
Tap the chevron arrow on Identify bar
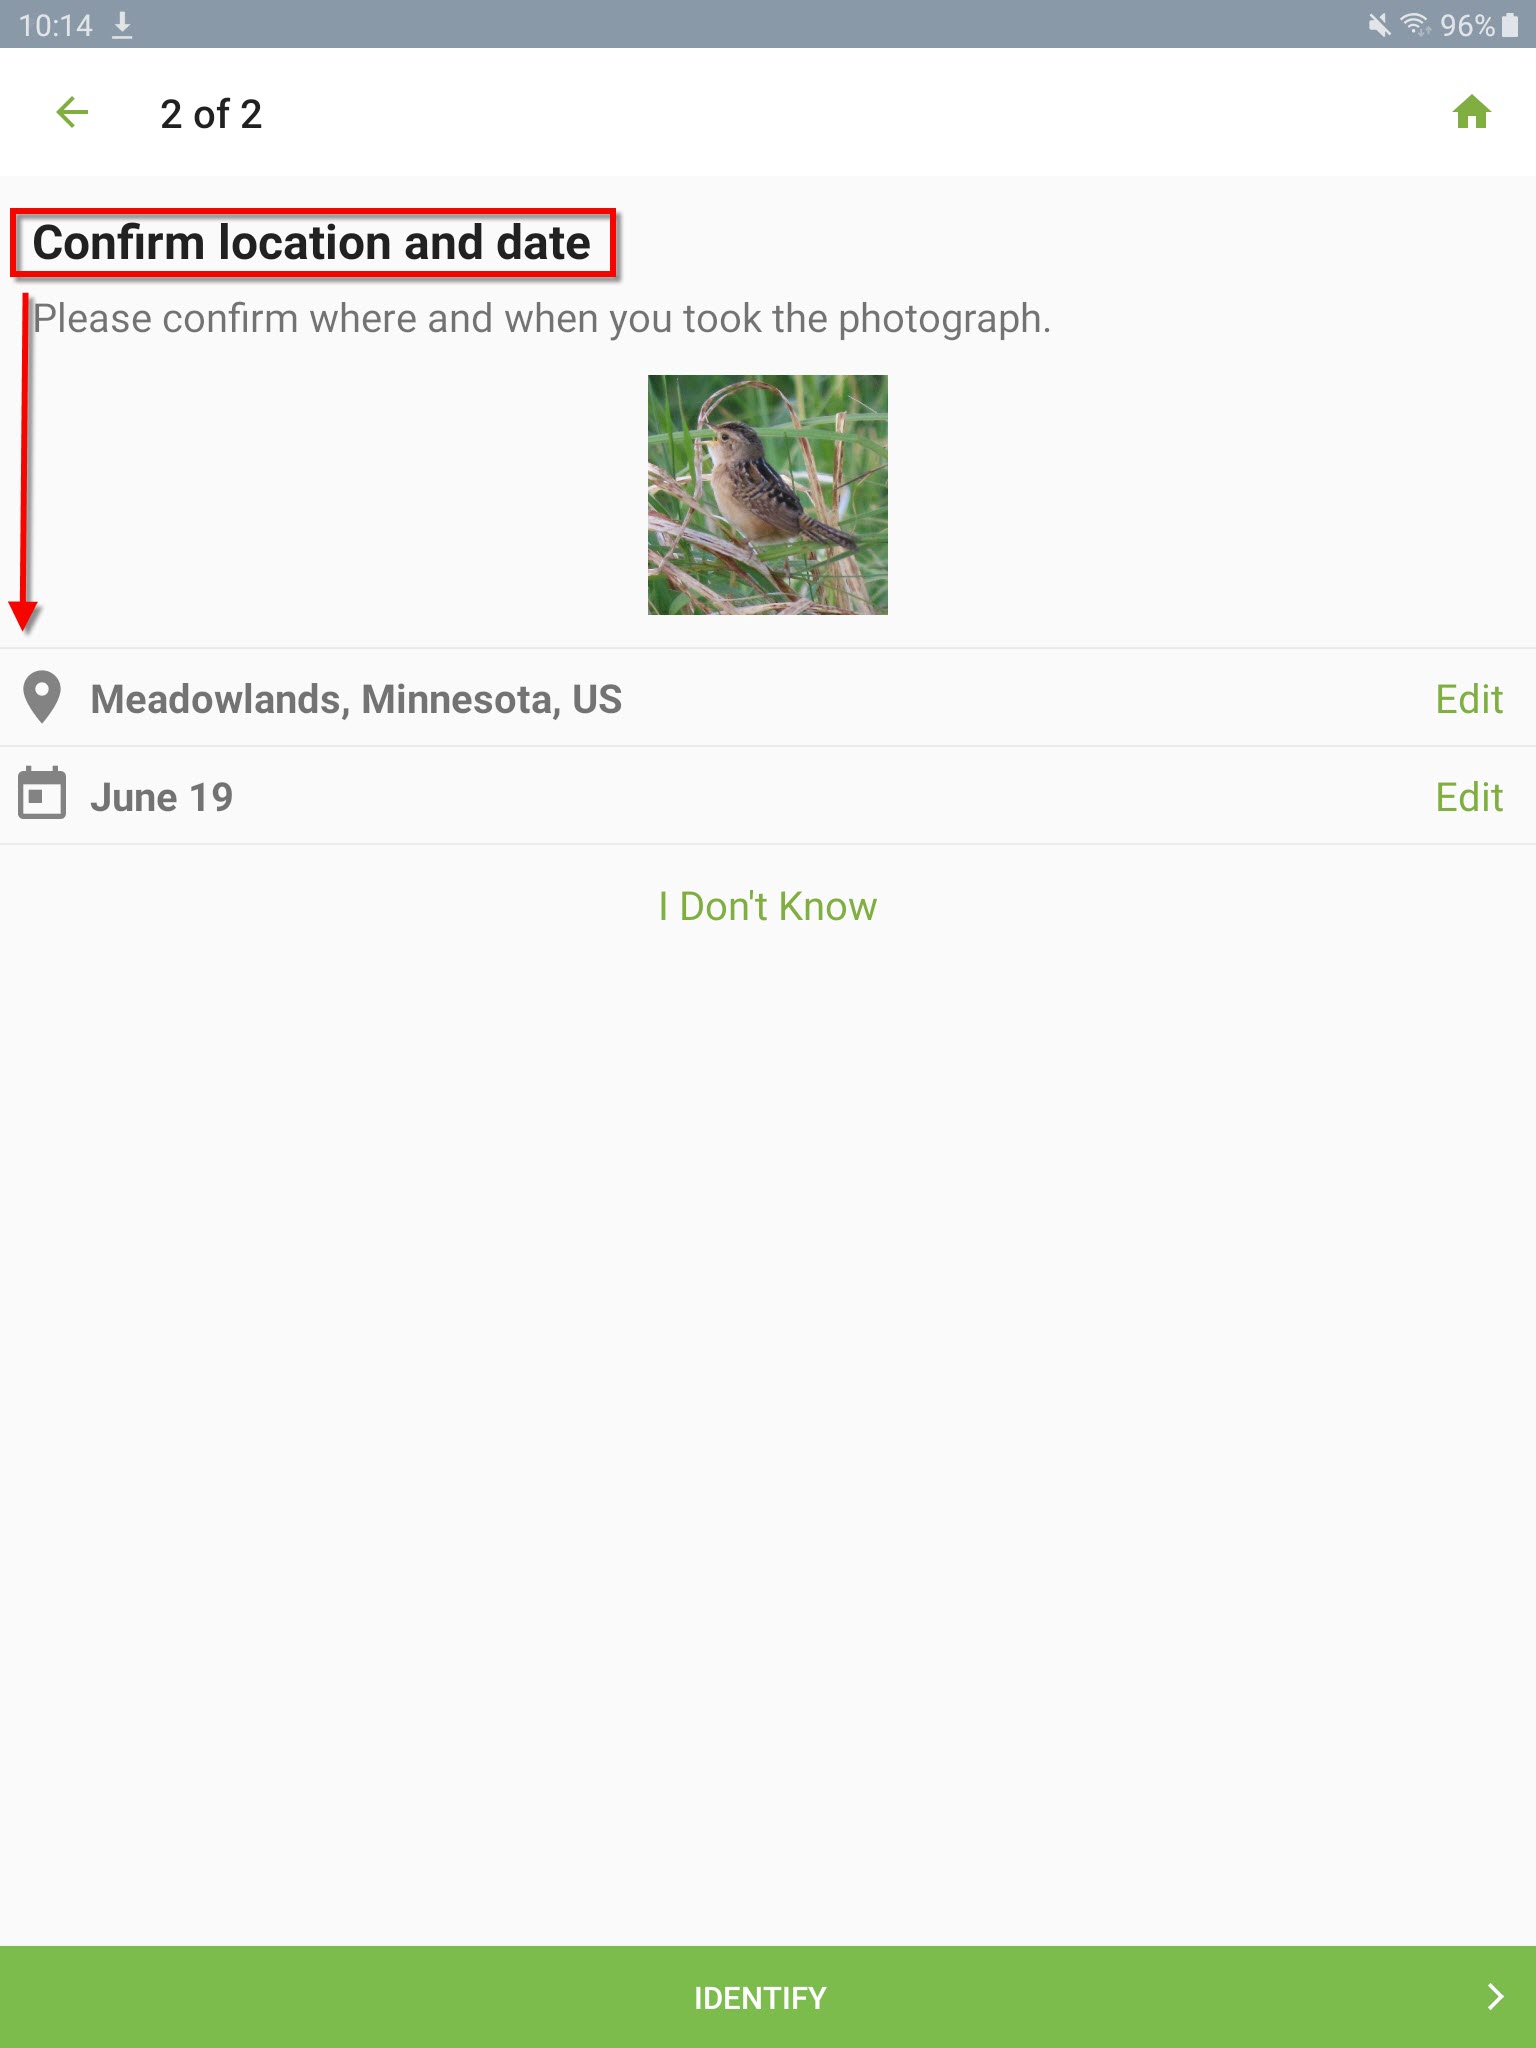pos(1496,1996)
